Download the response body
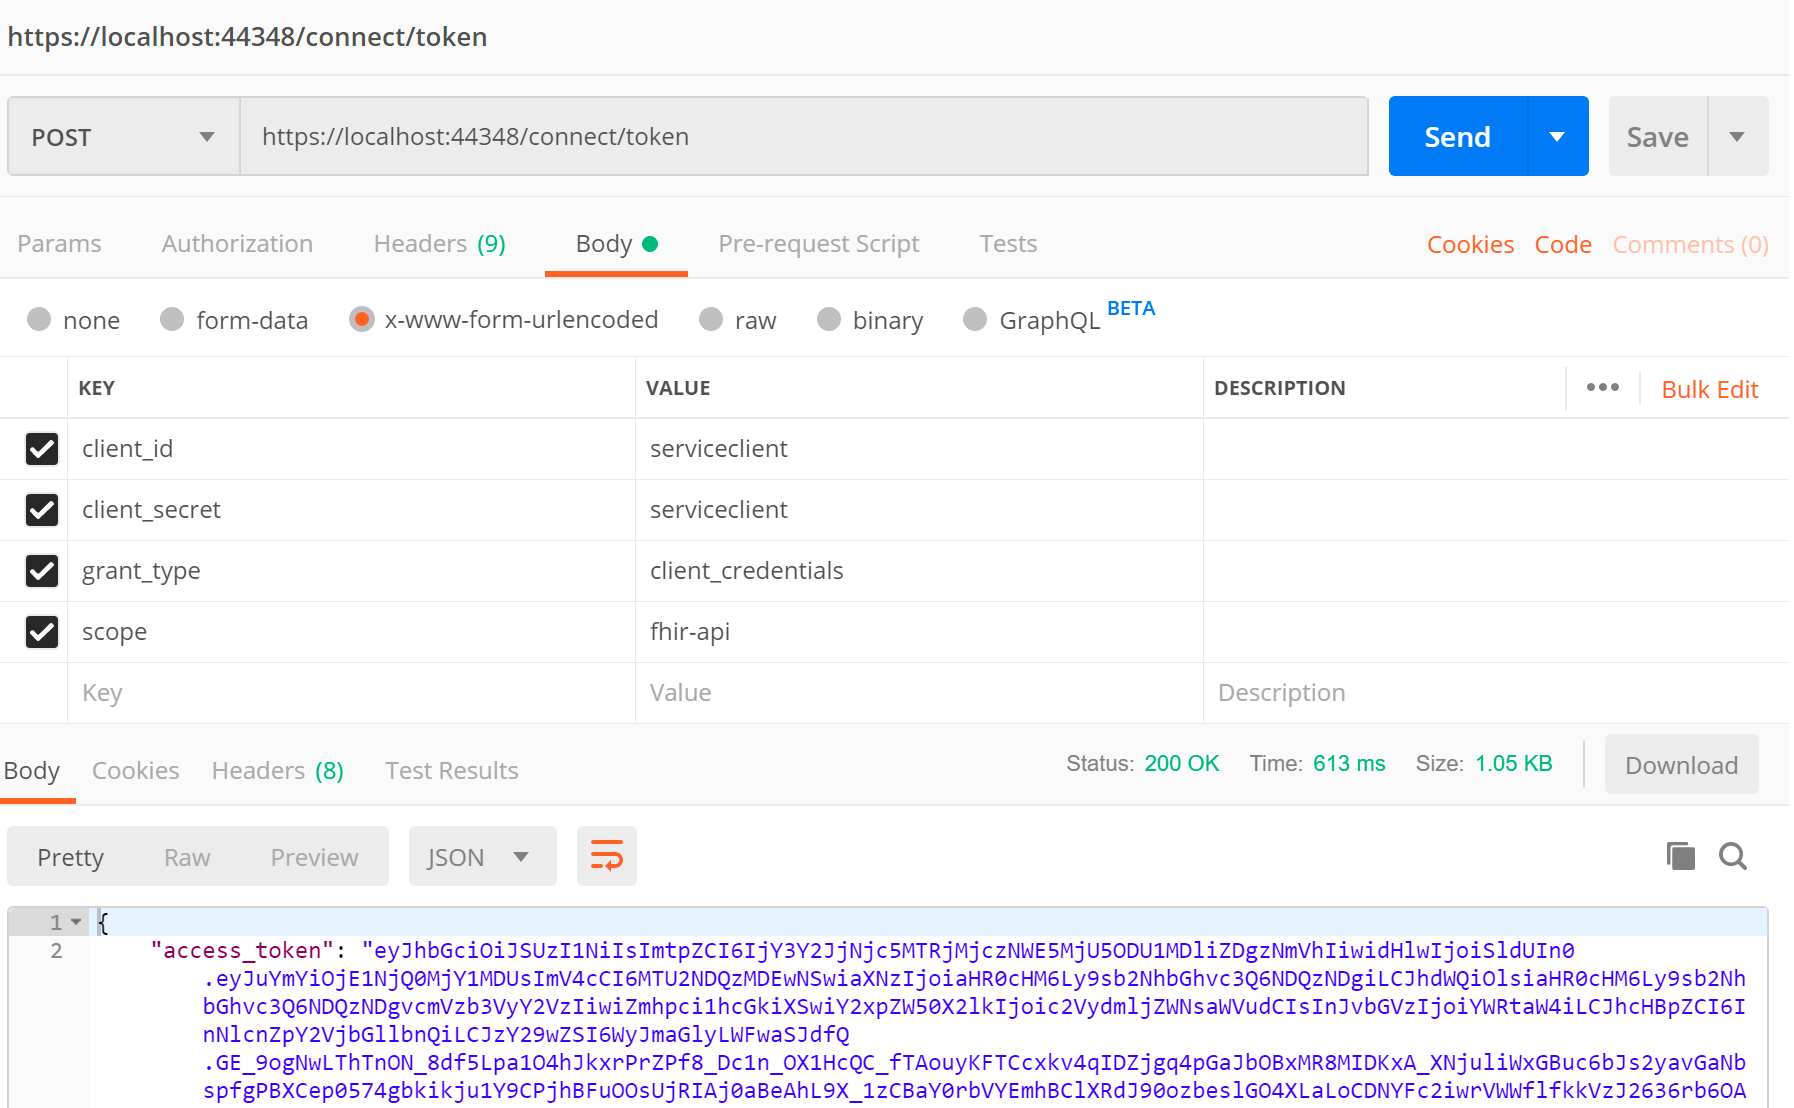 point(1681,764)
